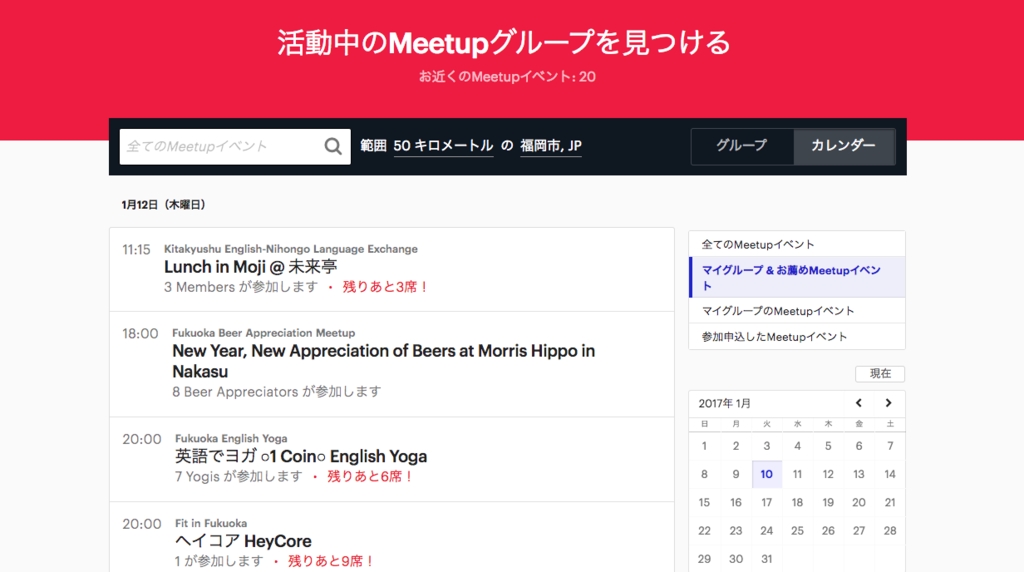The width and height of the screenshot is (1024, 572).
Task: Select January 20 in calendar
Action: tap(859, 502)
